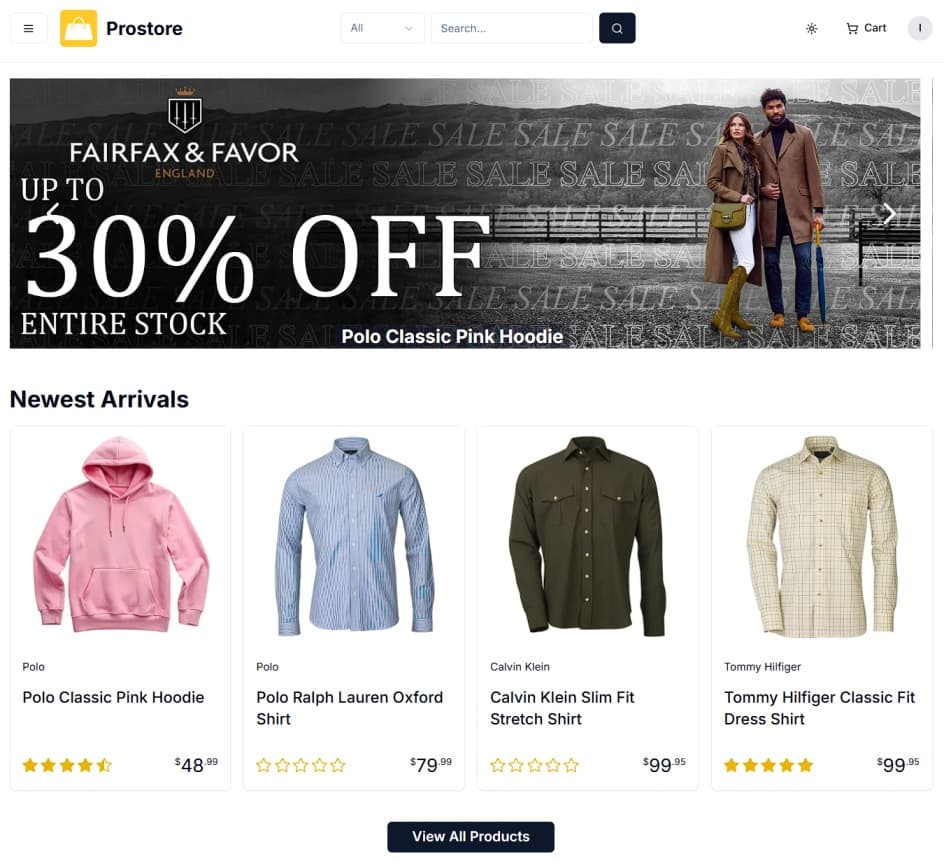Open Polo Classic Pink Hoodie product title
The width and height of the screenshot is (944, 863).
[113, 697]
